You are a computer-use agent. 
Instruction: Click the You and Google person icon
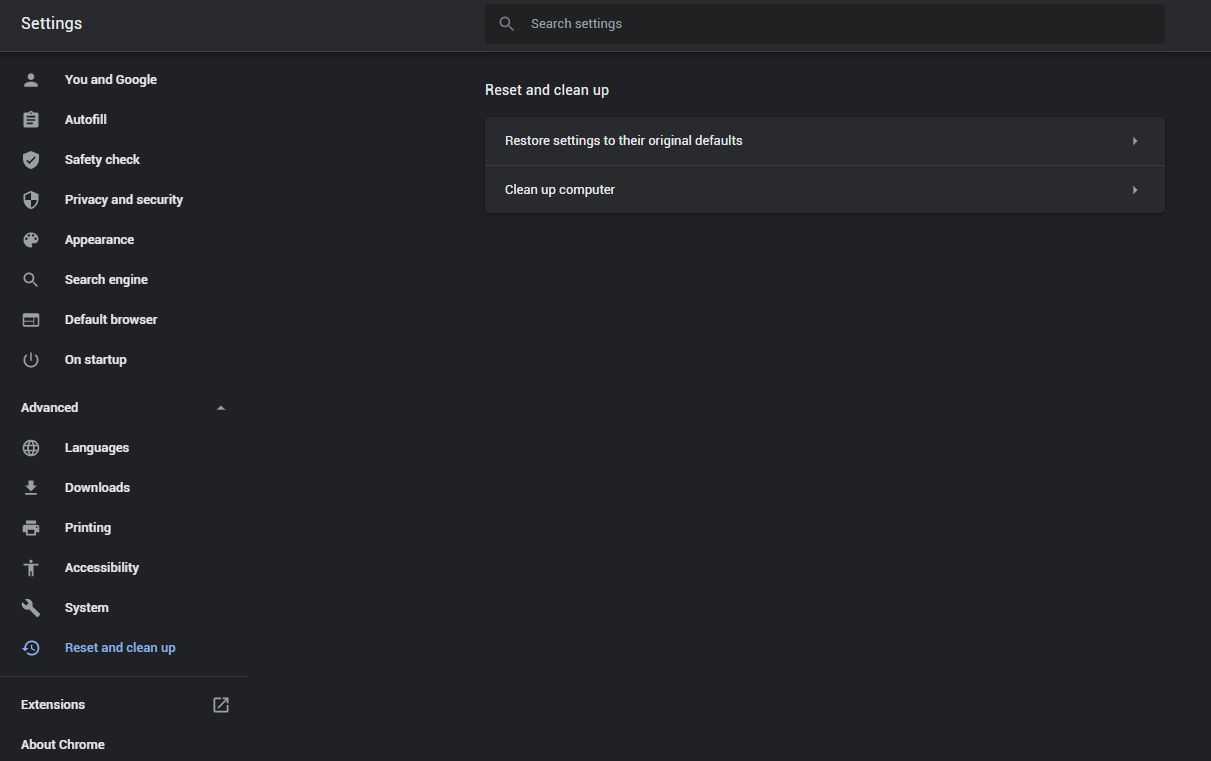[31, 80]
